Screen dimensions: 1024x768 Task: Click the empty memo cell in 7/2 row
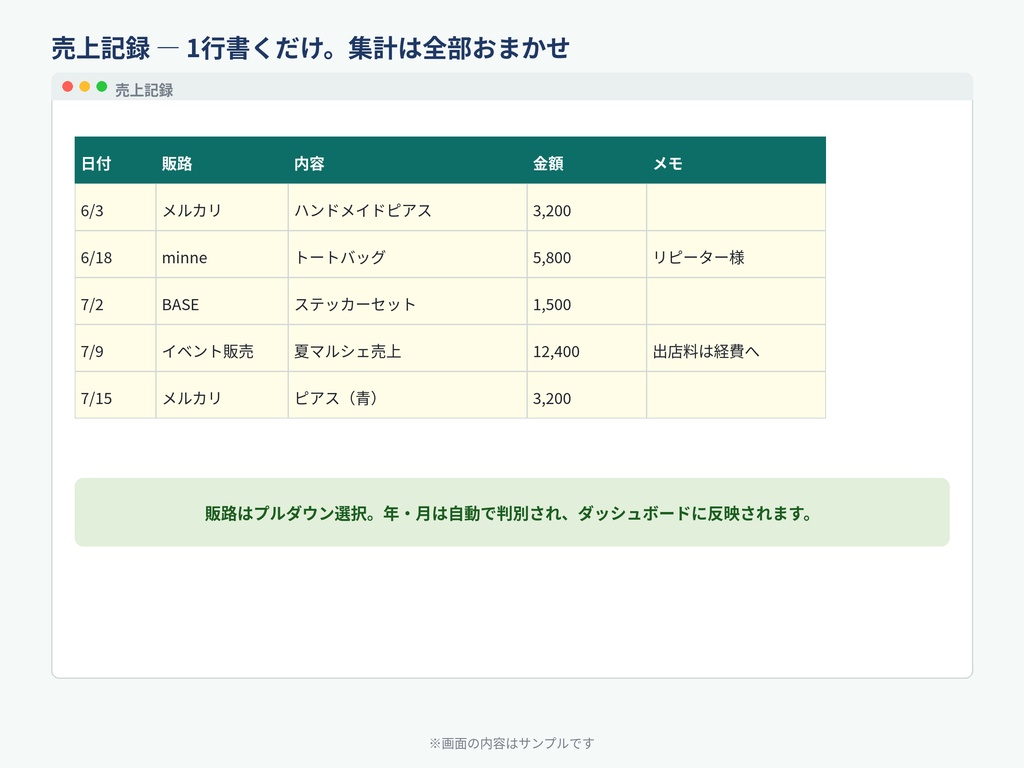(x=736, y=302)
